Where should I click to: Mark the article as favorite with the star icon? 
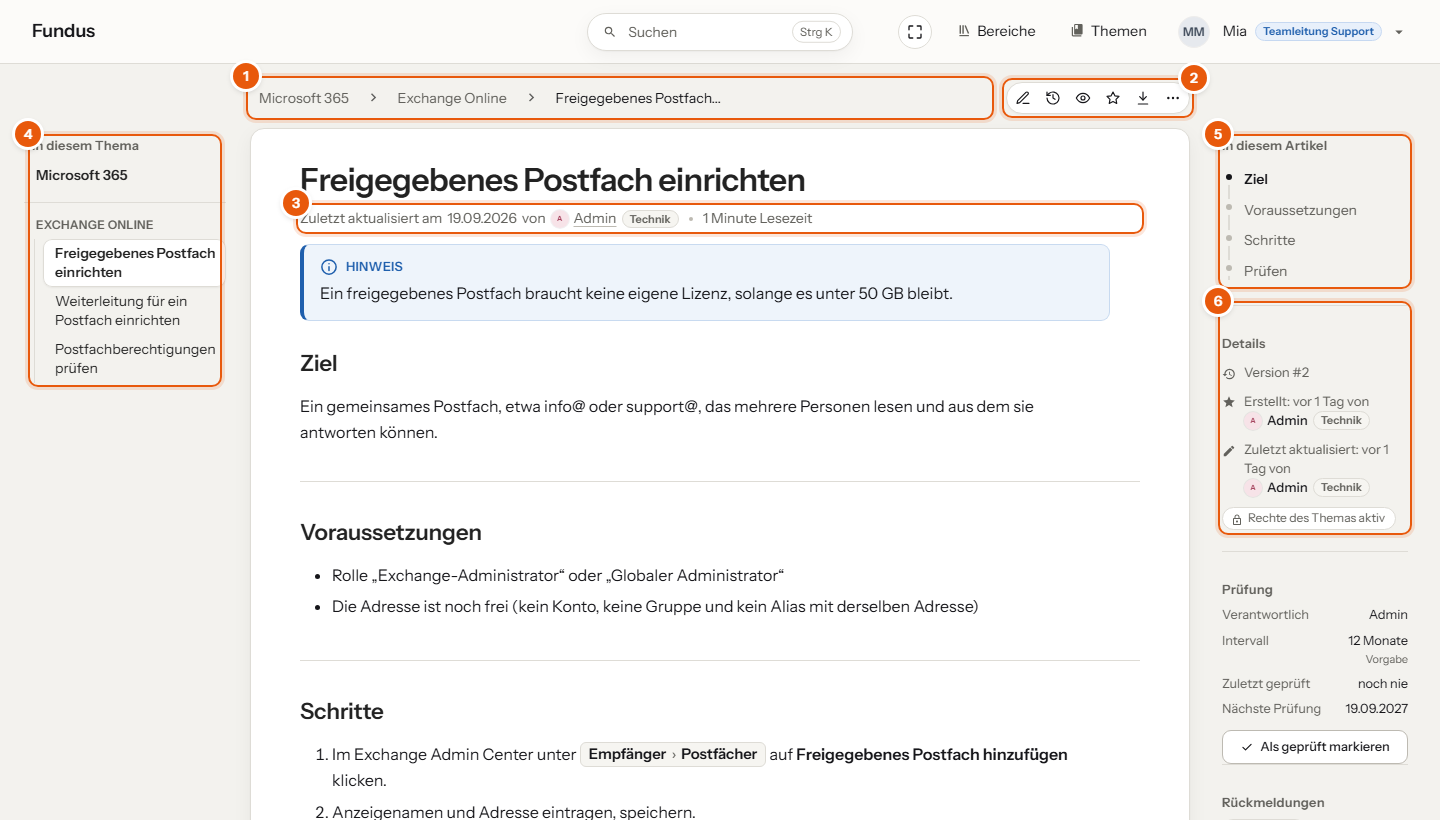(x=1113, y=98)
